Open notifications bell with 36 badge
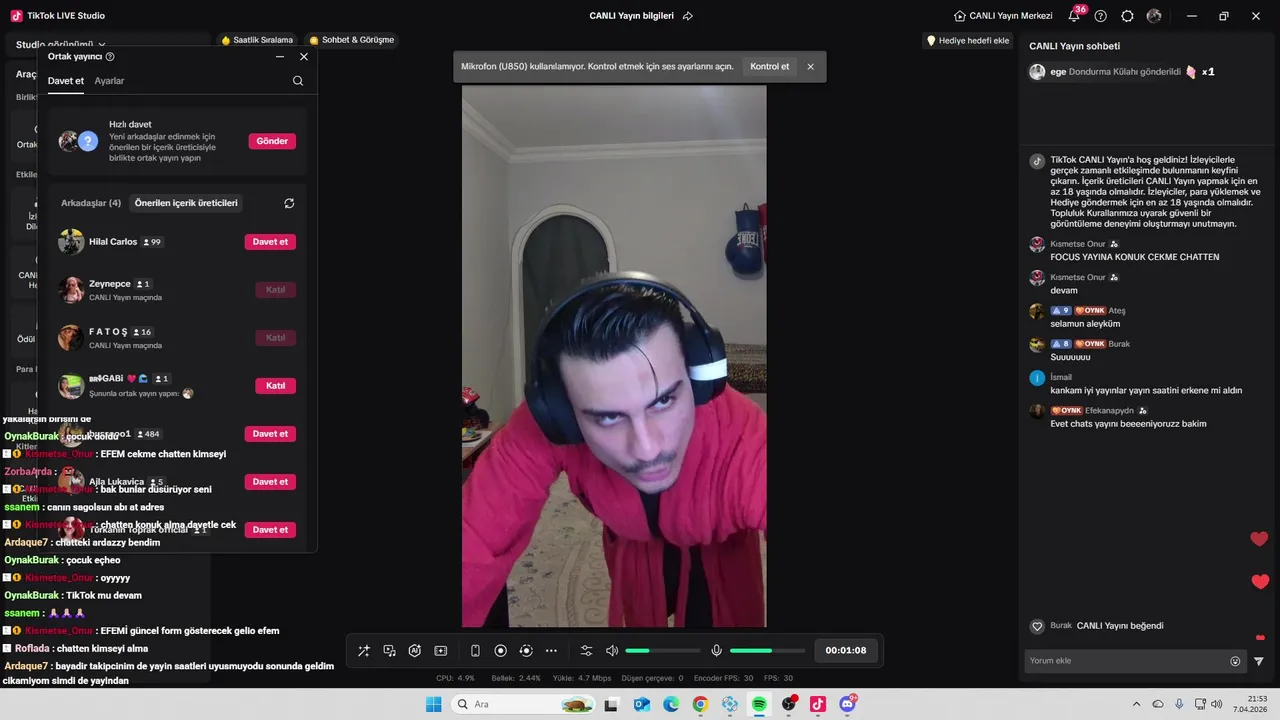 1075,16
